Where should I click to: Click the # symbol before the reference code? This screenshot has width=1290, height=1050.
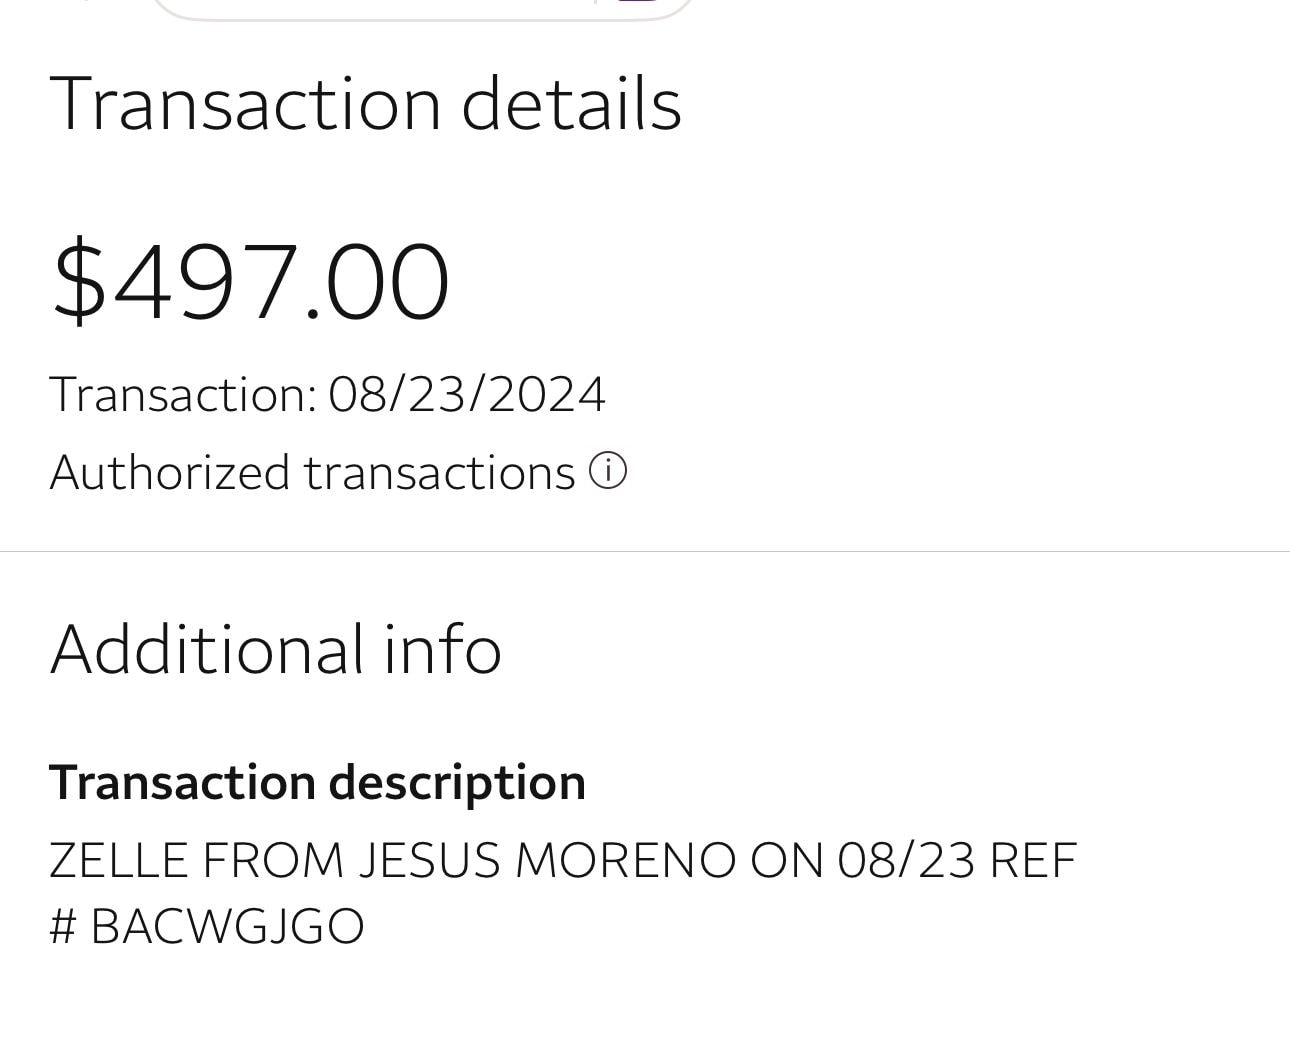point(62,926)
